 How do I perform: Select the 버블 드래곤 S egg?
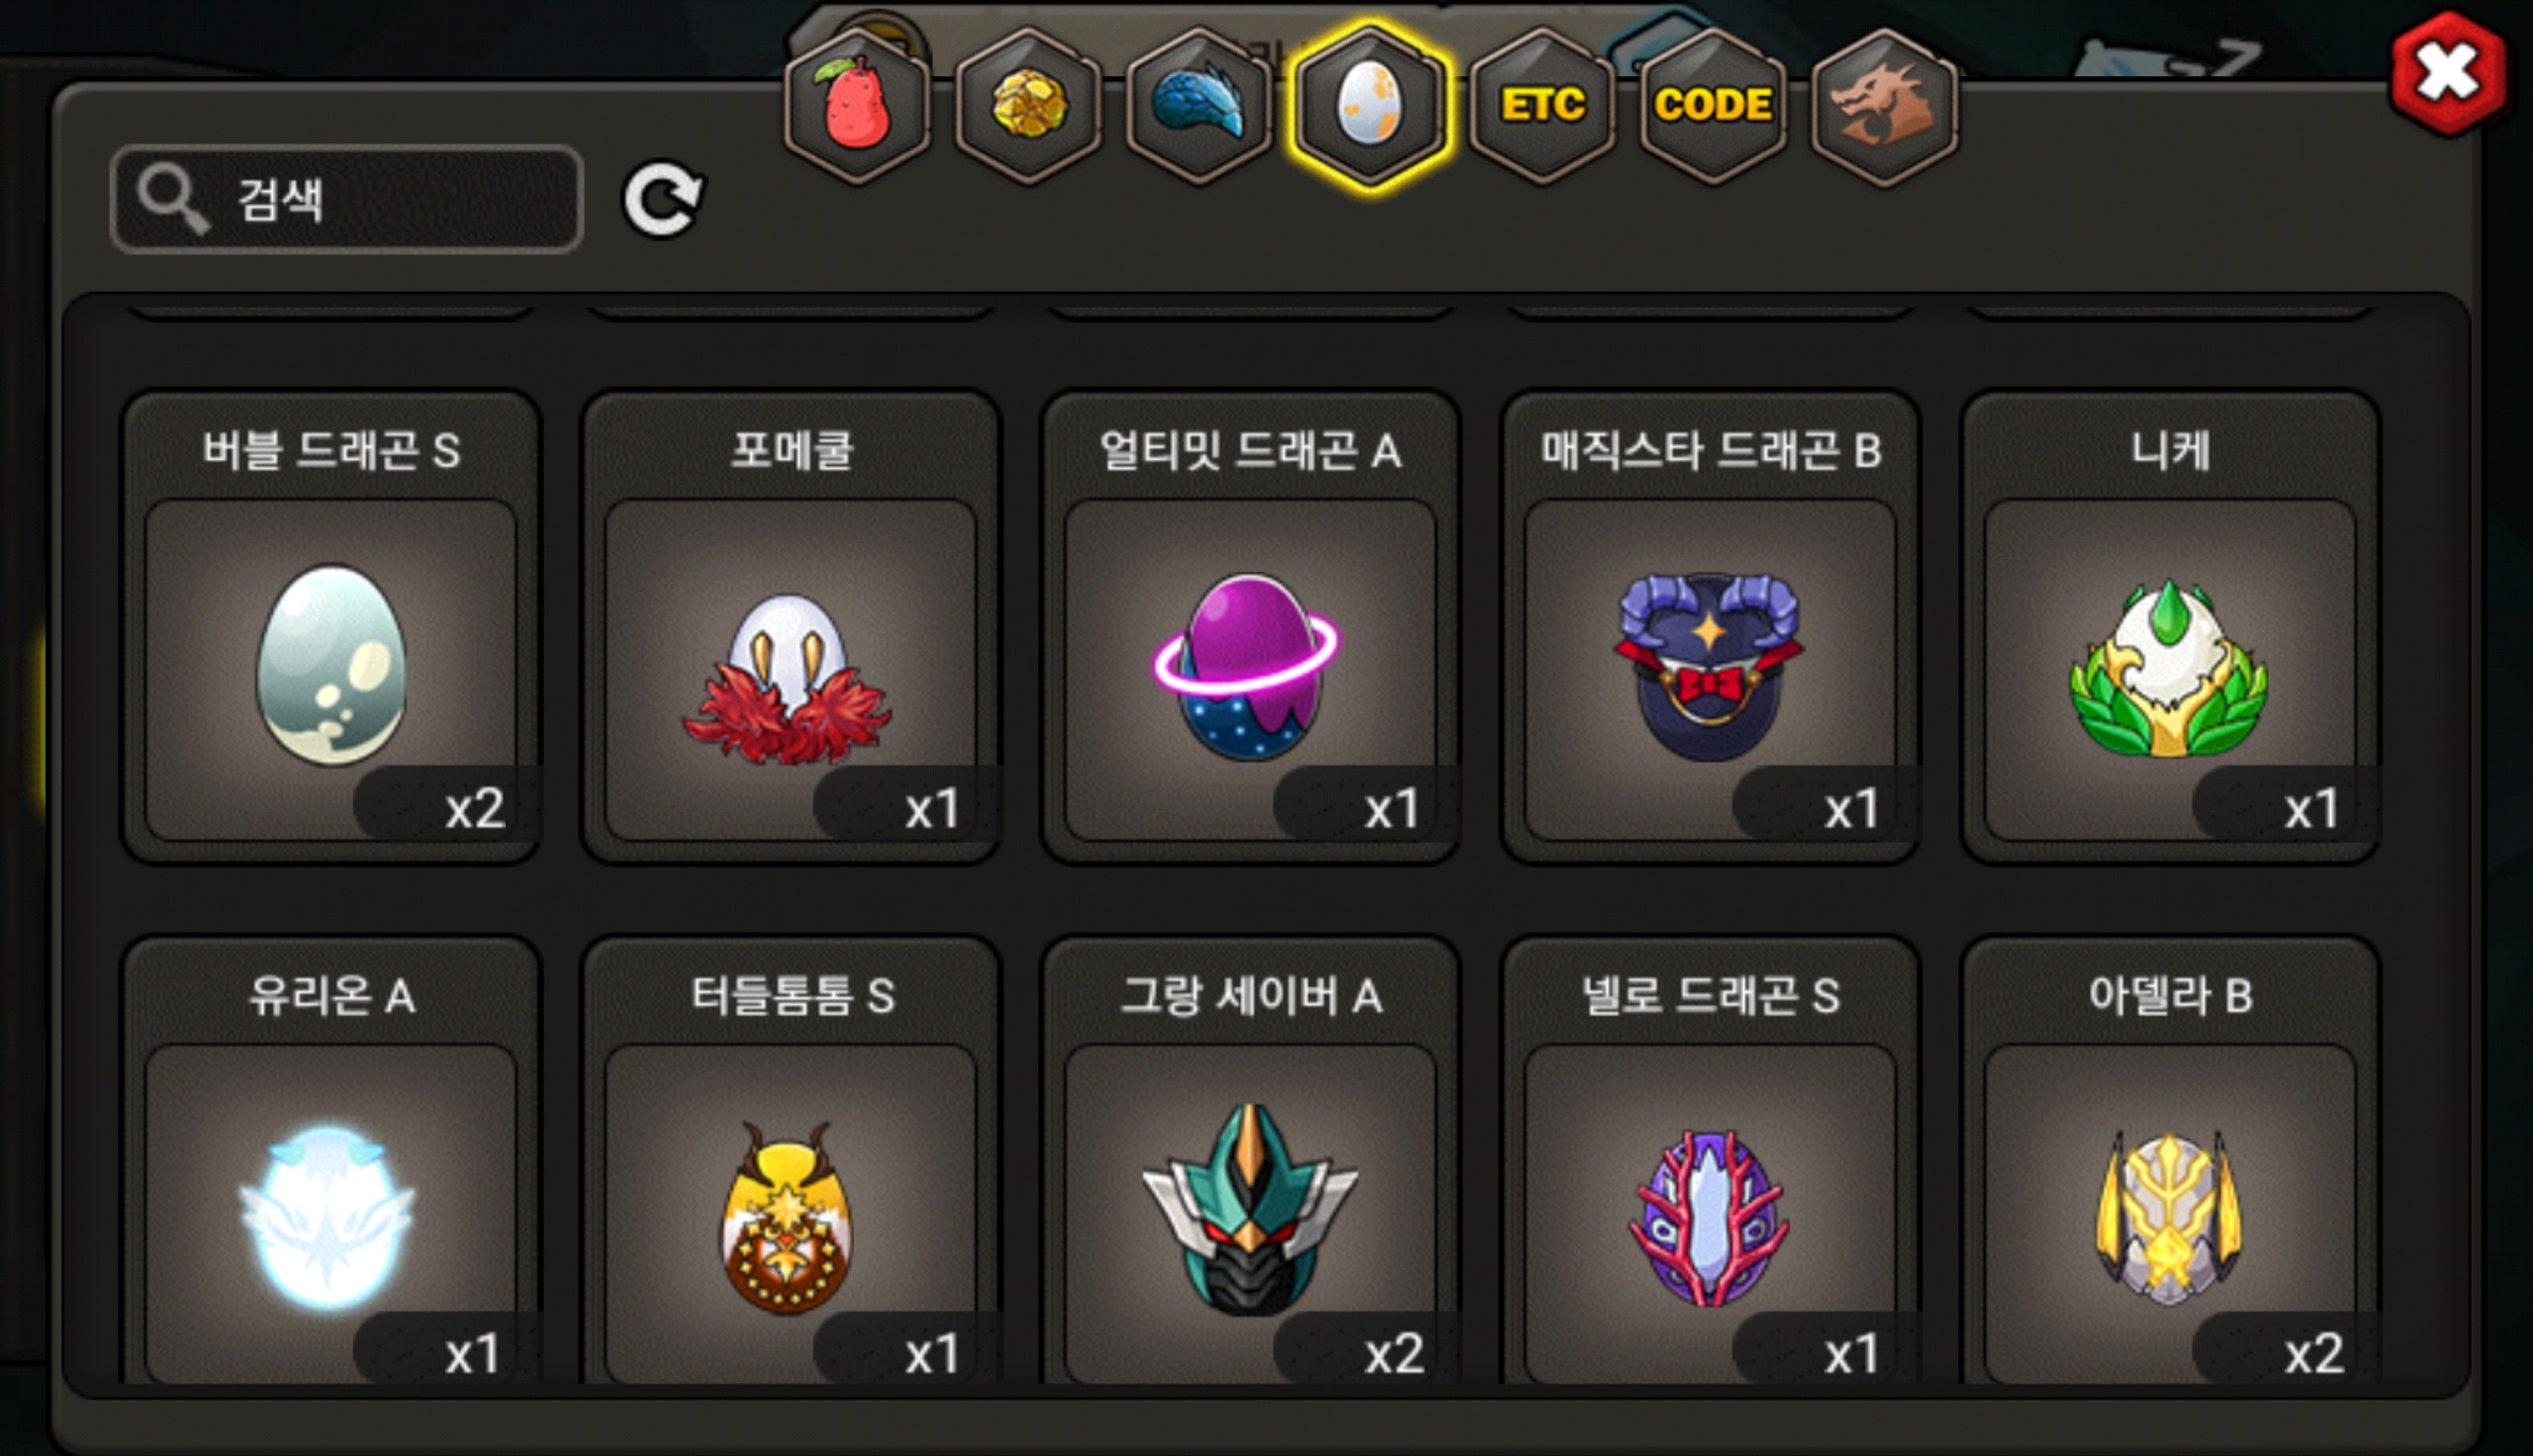(x=331, y=627)
